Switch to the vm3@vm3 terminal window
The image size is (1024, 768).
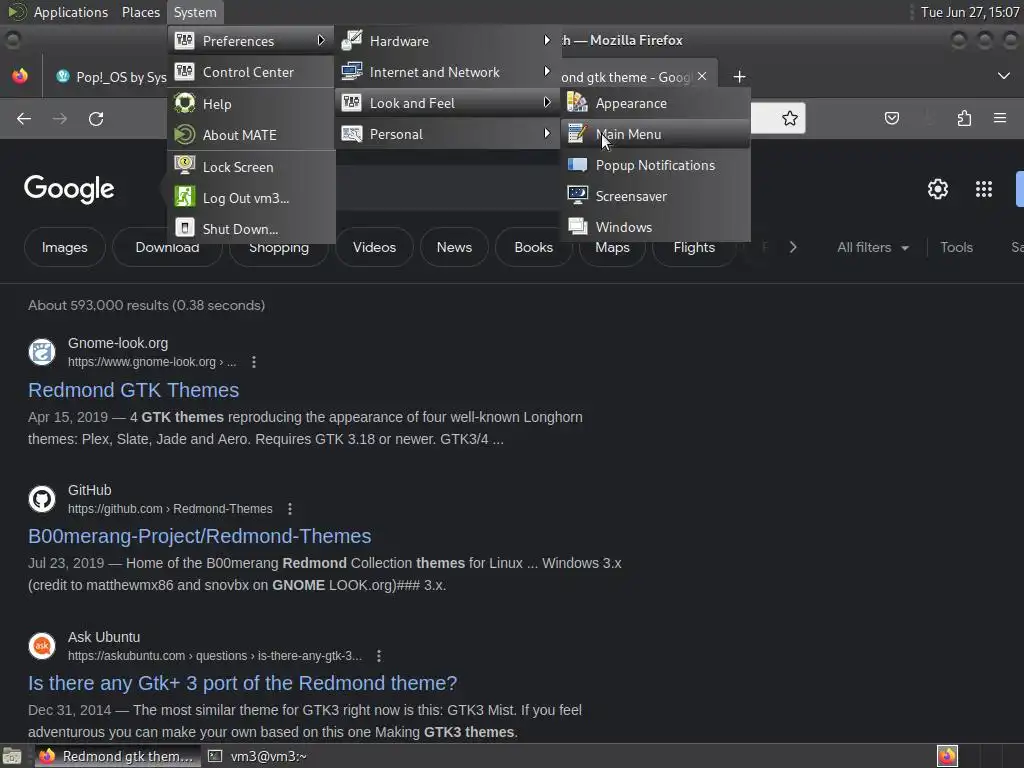tap(258, 756)
